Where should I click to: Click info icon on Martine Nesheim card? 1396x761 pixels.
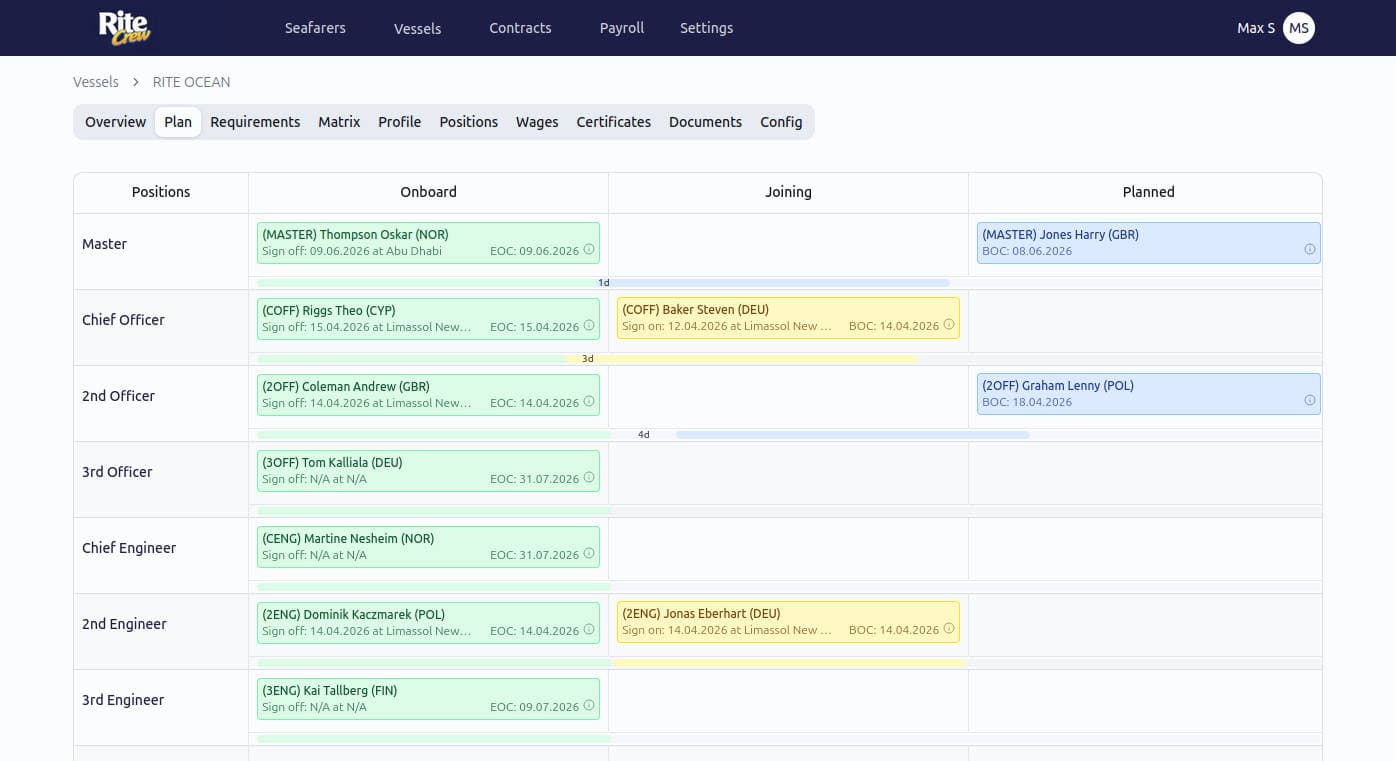(x=589, y=554)
